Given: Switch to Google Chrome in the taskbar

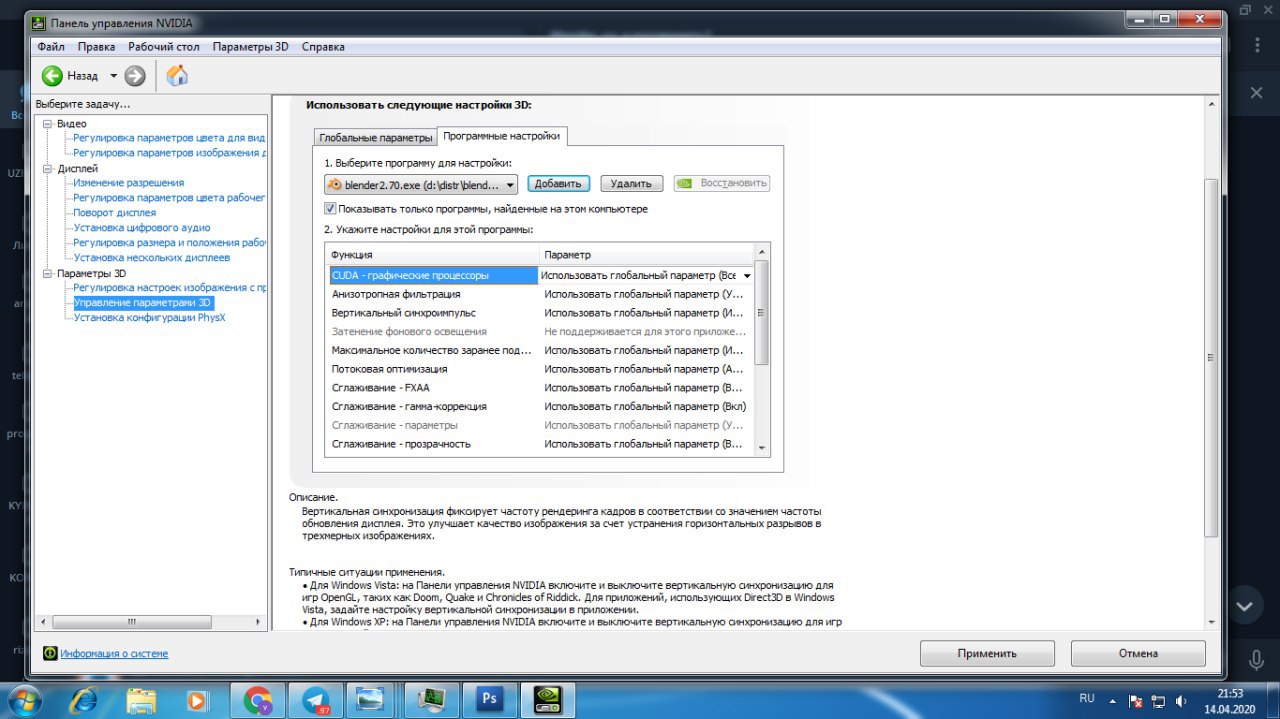Looking at the screenshot, I should click(258, 699).
